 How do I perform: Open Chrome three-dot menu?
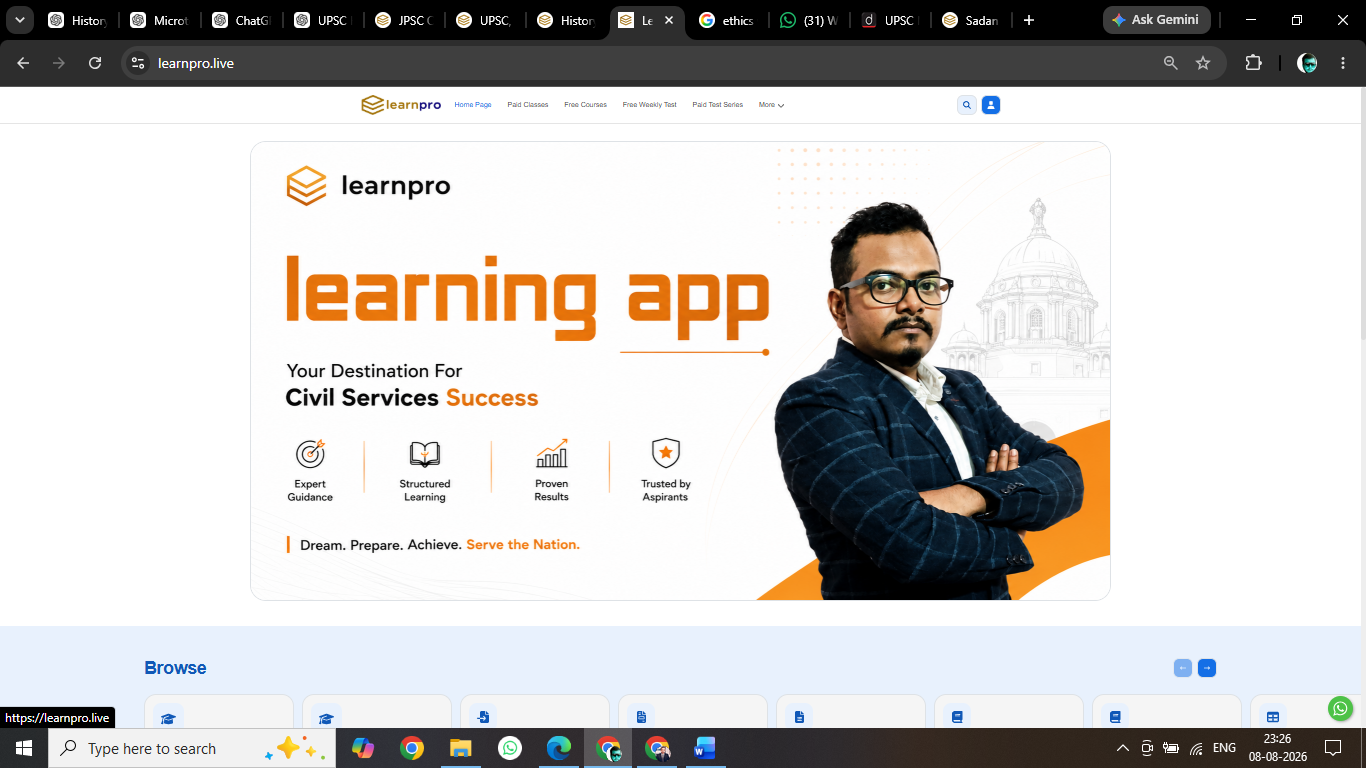(x=1343, y=63)
